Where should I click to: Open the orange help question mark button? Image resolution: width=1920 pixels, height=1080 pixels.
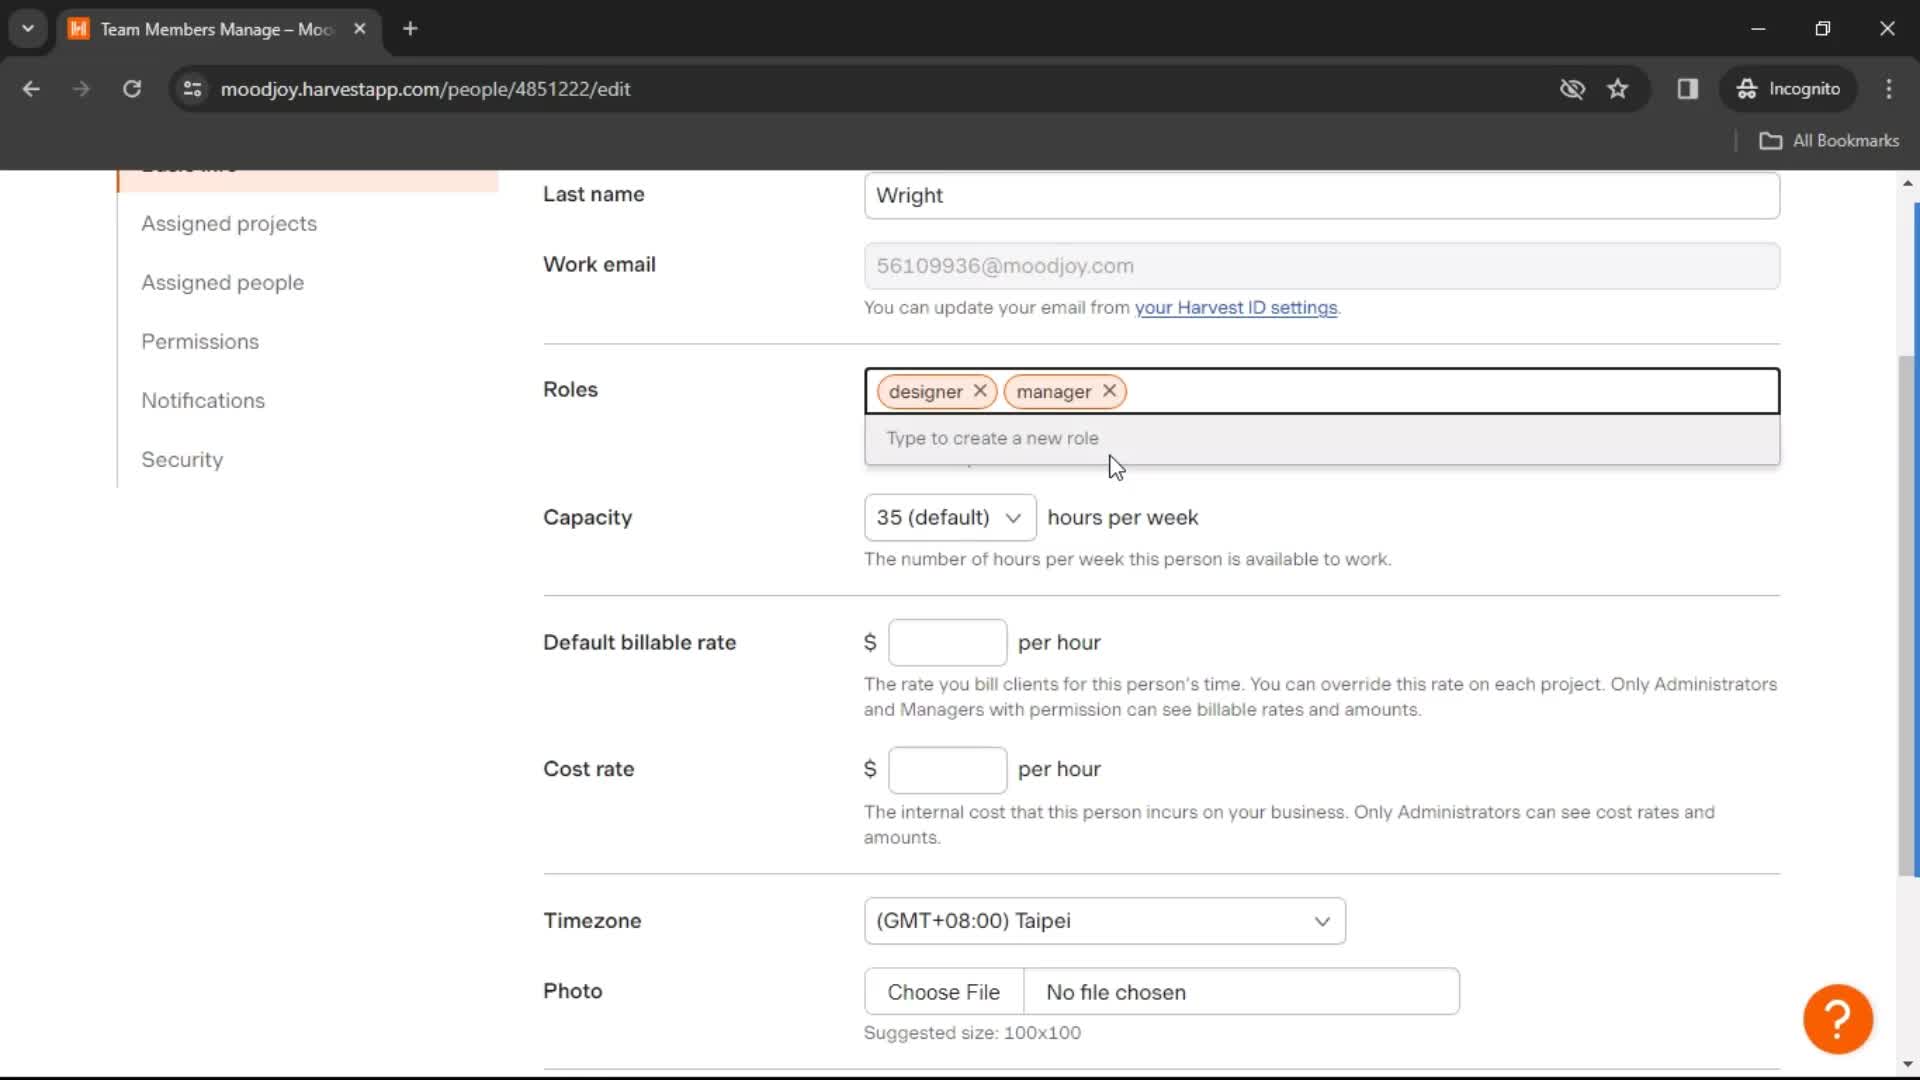point(1837,1019)
